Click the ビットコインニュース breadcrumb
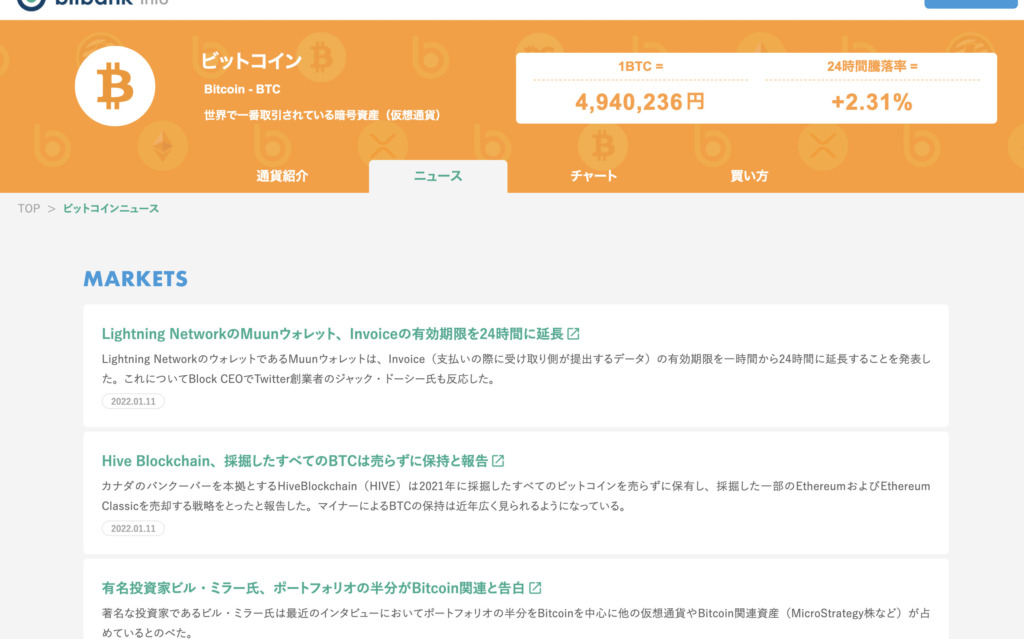 coord(111,208)
